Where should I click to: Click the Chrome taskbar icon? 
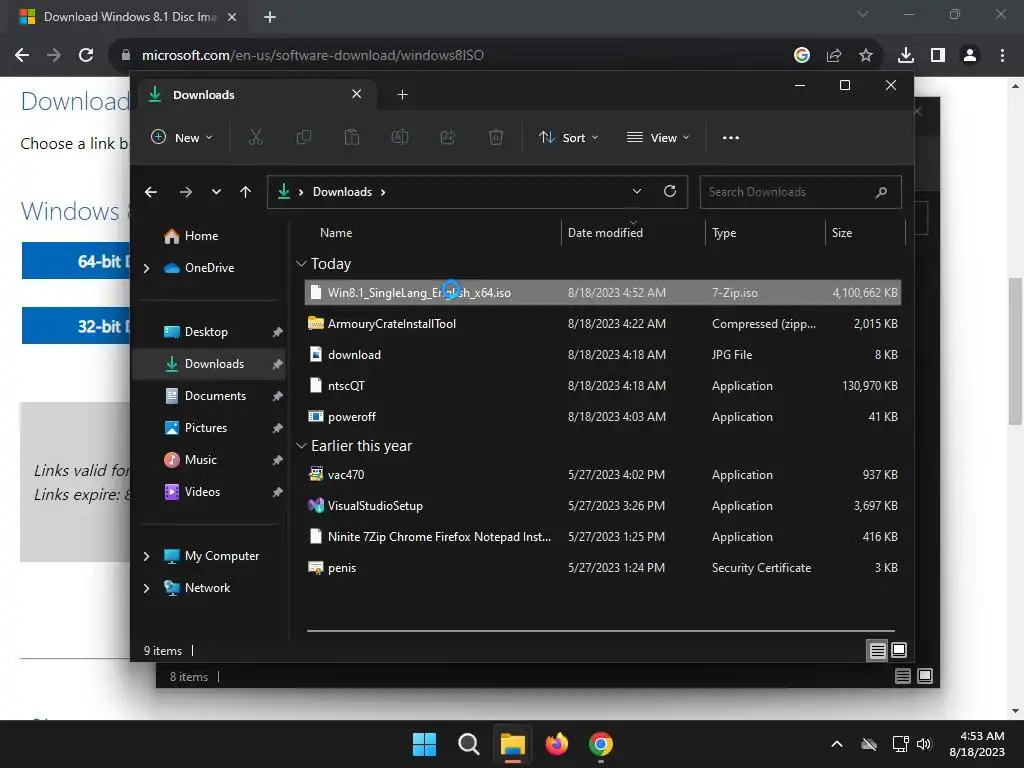(601, 744)
